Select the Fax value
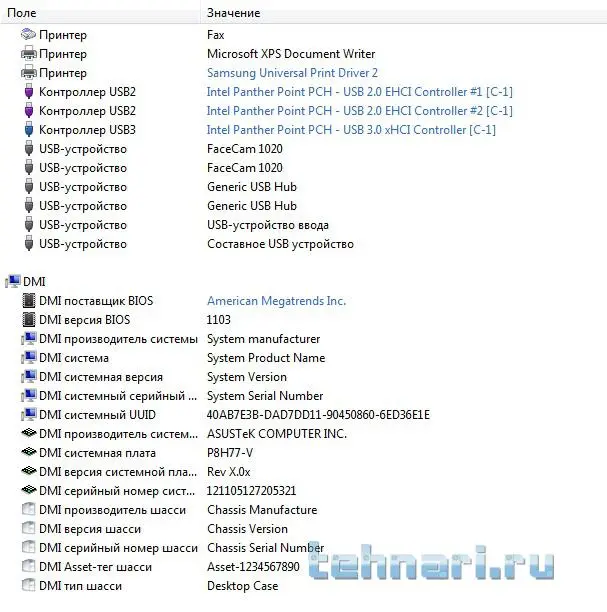 click(215, 35)
